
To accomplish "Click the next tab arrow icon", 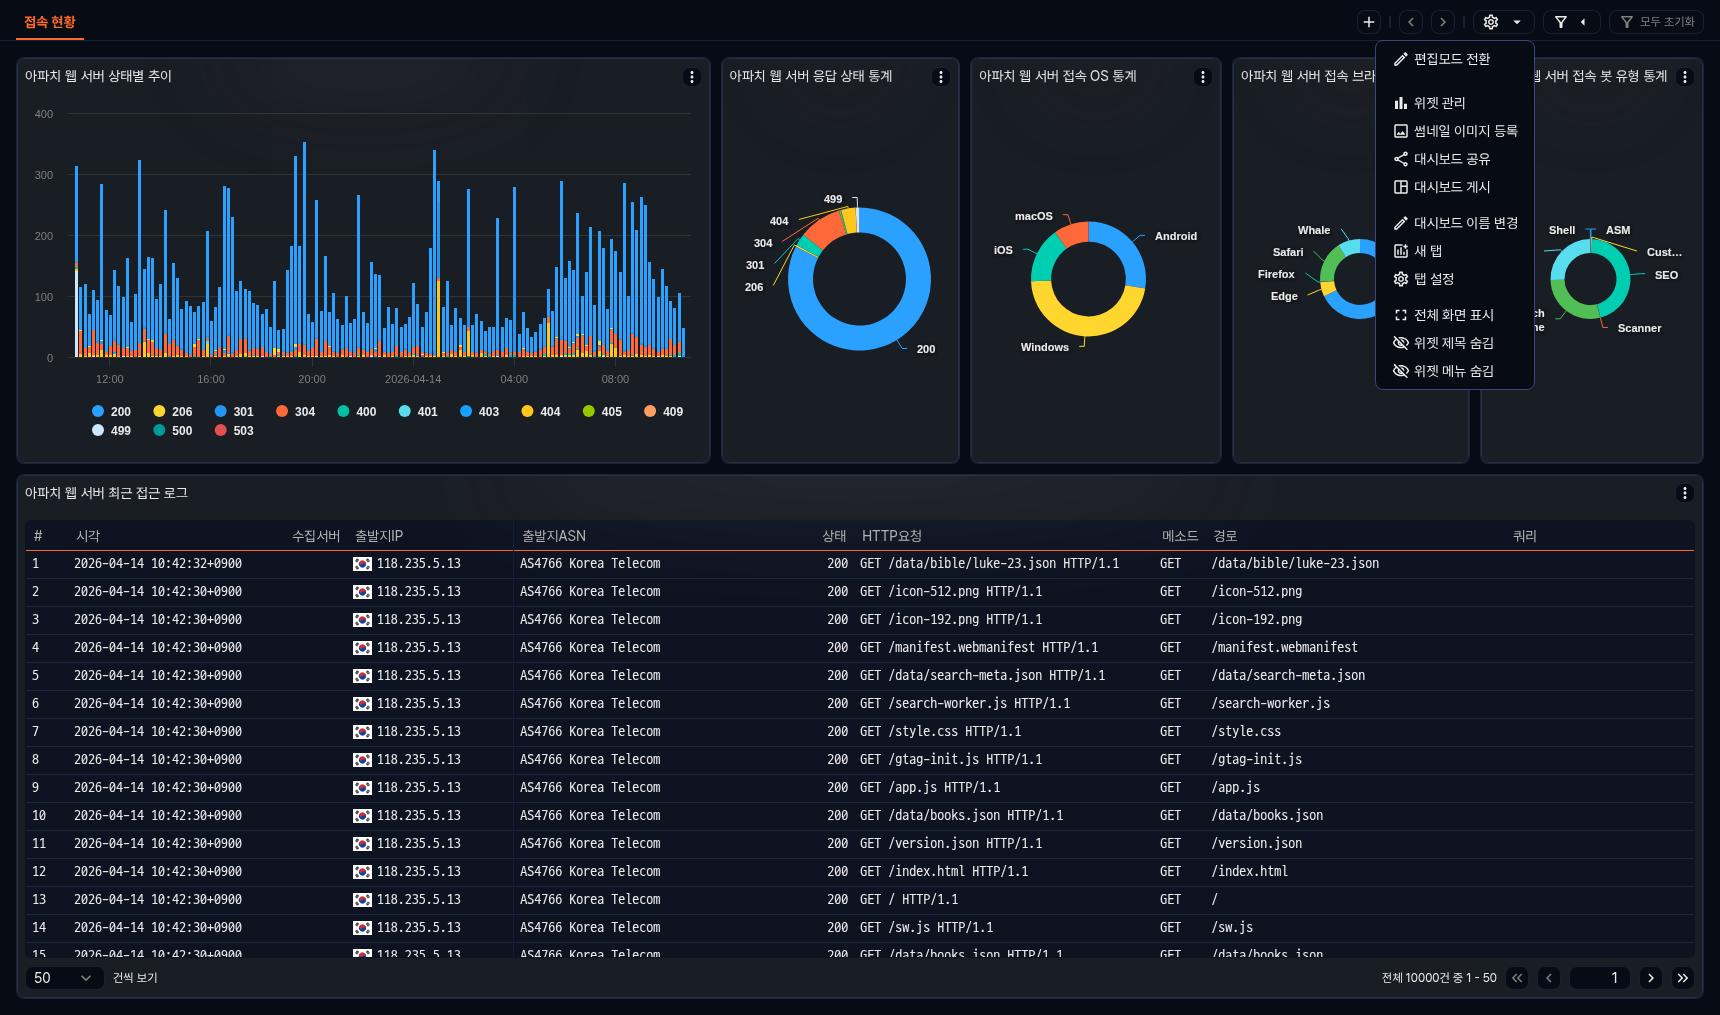I will 1442,22.
